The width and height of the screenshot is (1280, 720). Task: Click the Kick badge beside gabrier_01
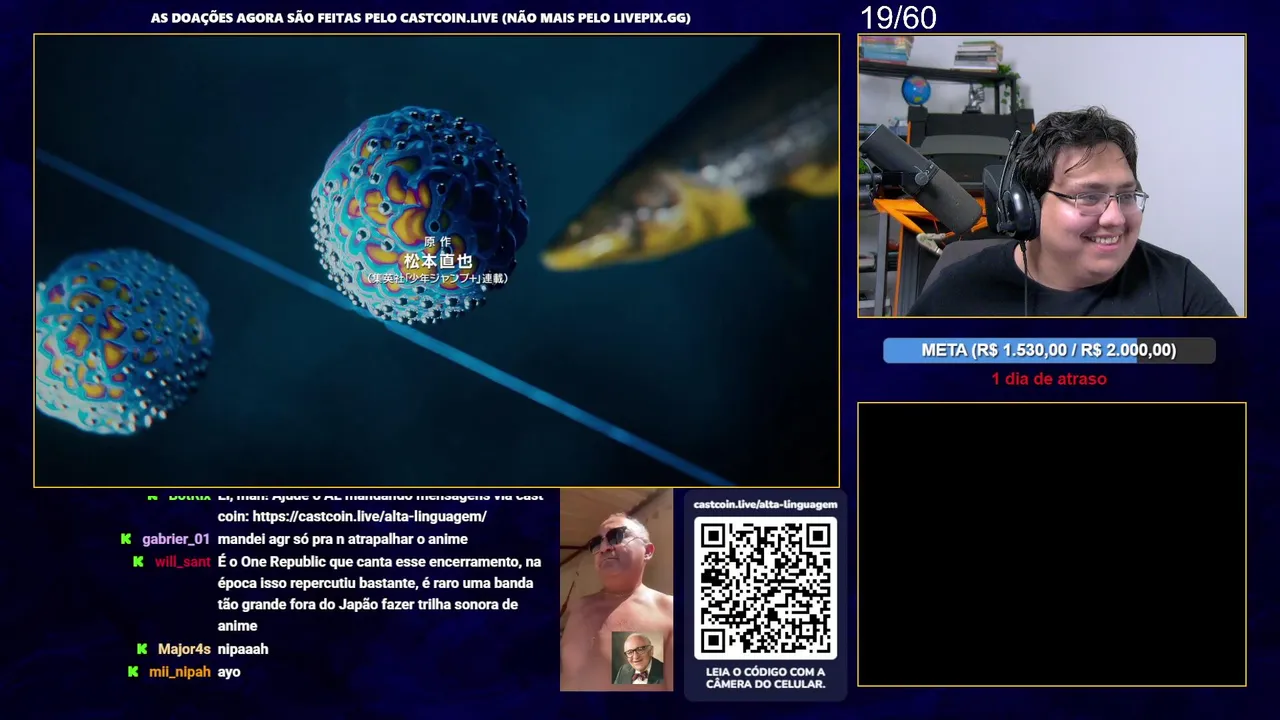126,539
